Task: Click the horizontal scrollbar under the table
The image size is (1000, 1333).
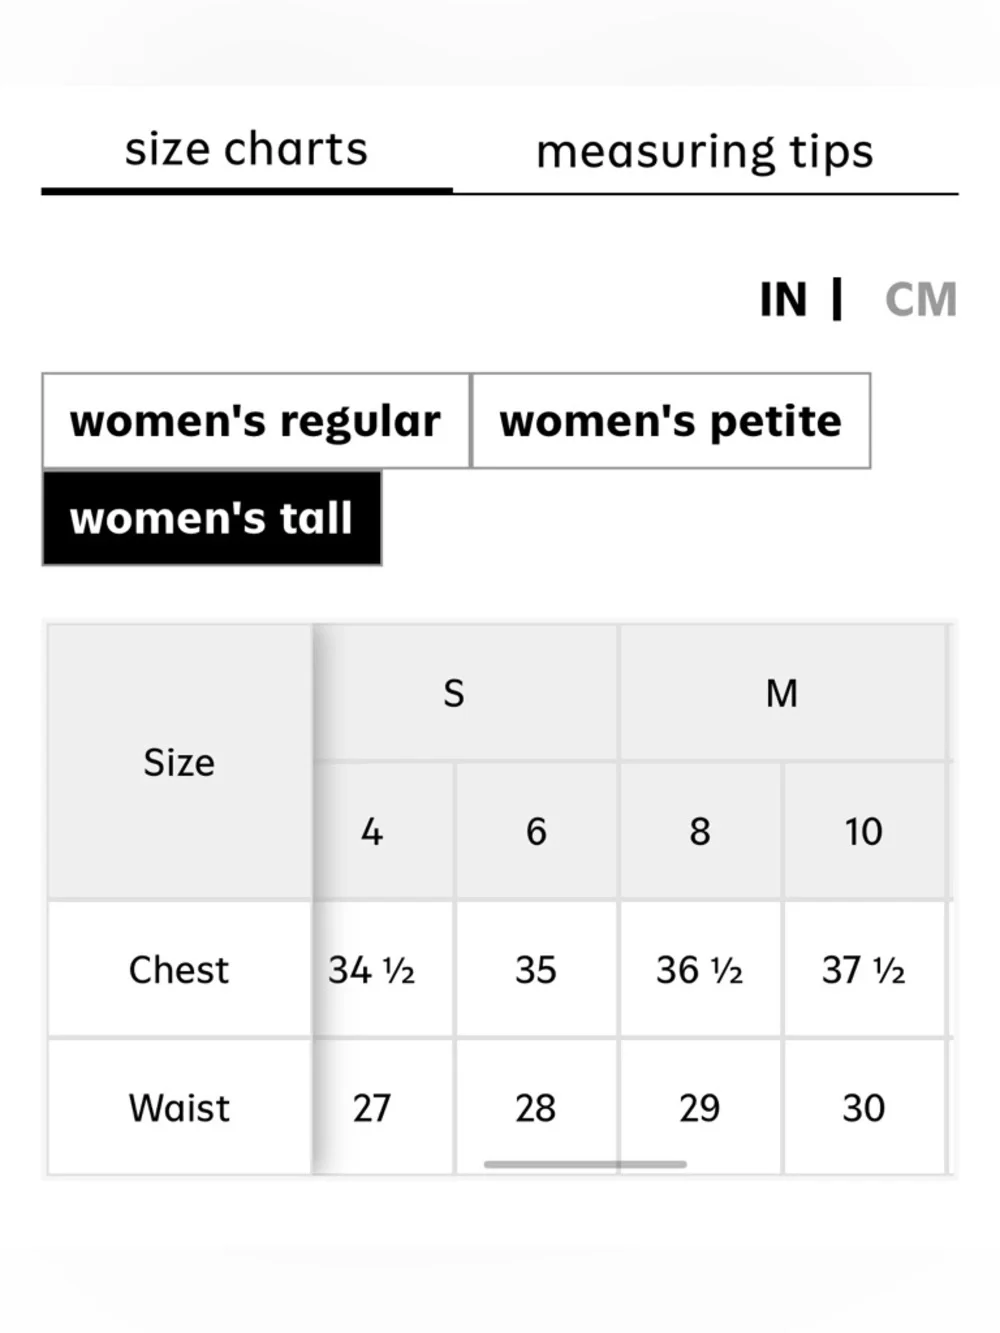Action: point(585,1164)
